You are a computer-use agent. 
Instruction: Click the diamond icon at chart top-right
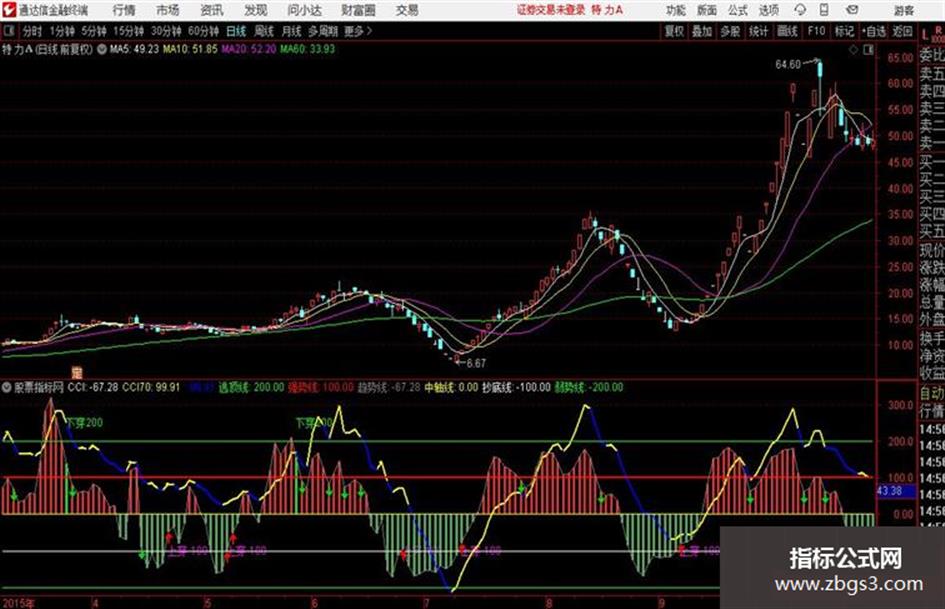853,50
